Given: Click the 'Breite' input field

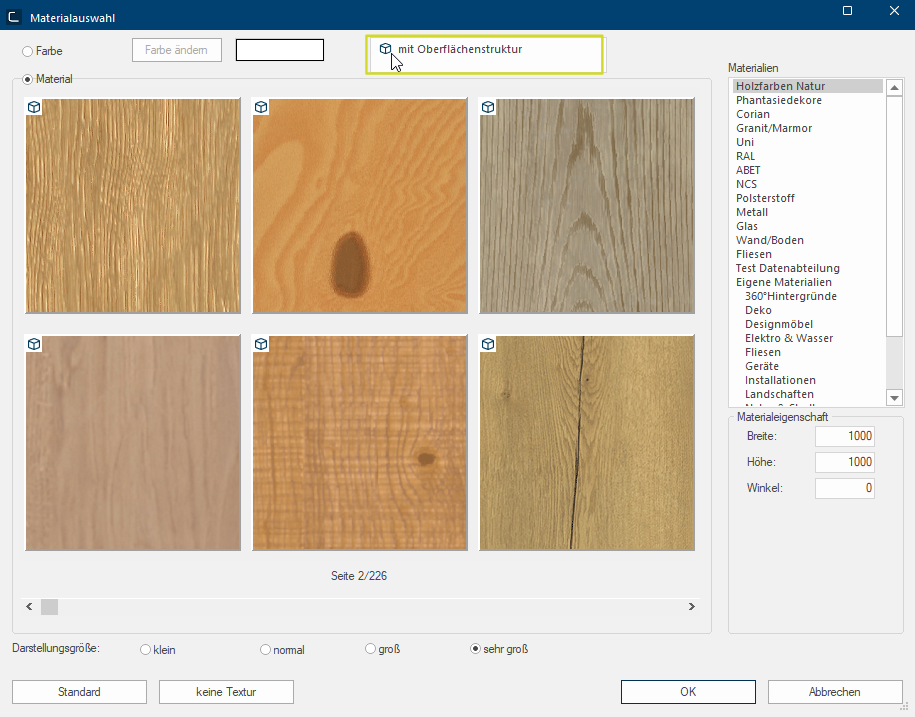Looking at the screenshot, I should [x=845, y=436].
